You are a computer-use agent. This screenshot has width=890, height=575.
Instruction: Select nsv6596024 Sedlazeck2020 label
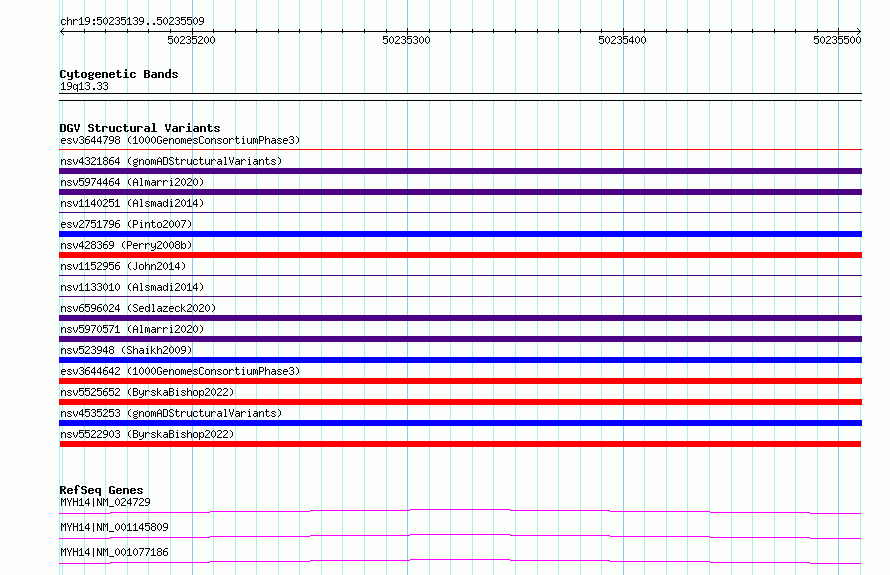[x=138, y=308]
